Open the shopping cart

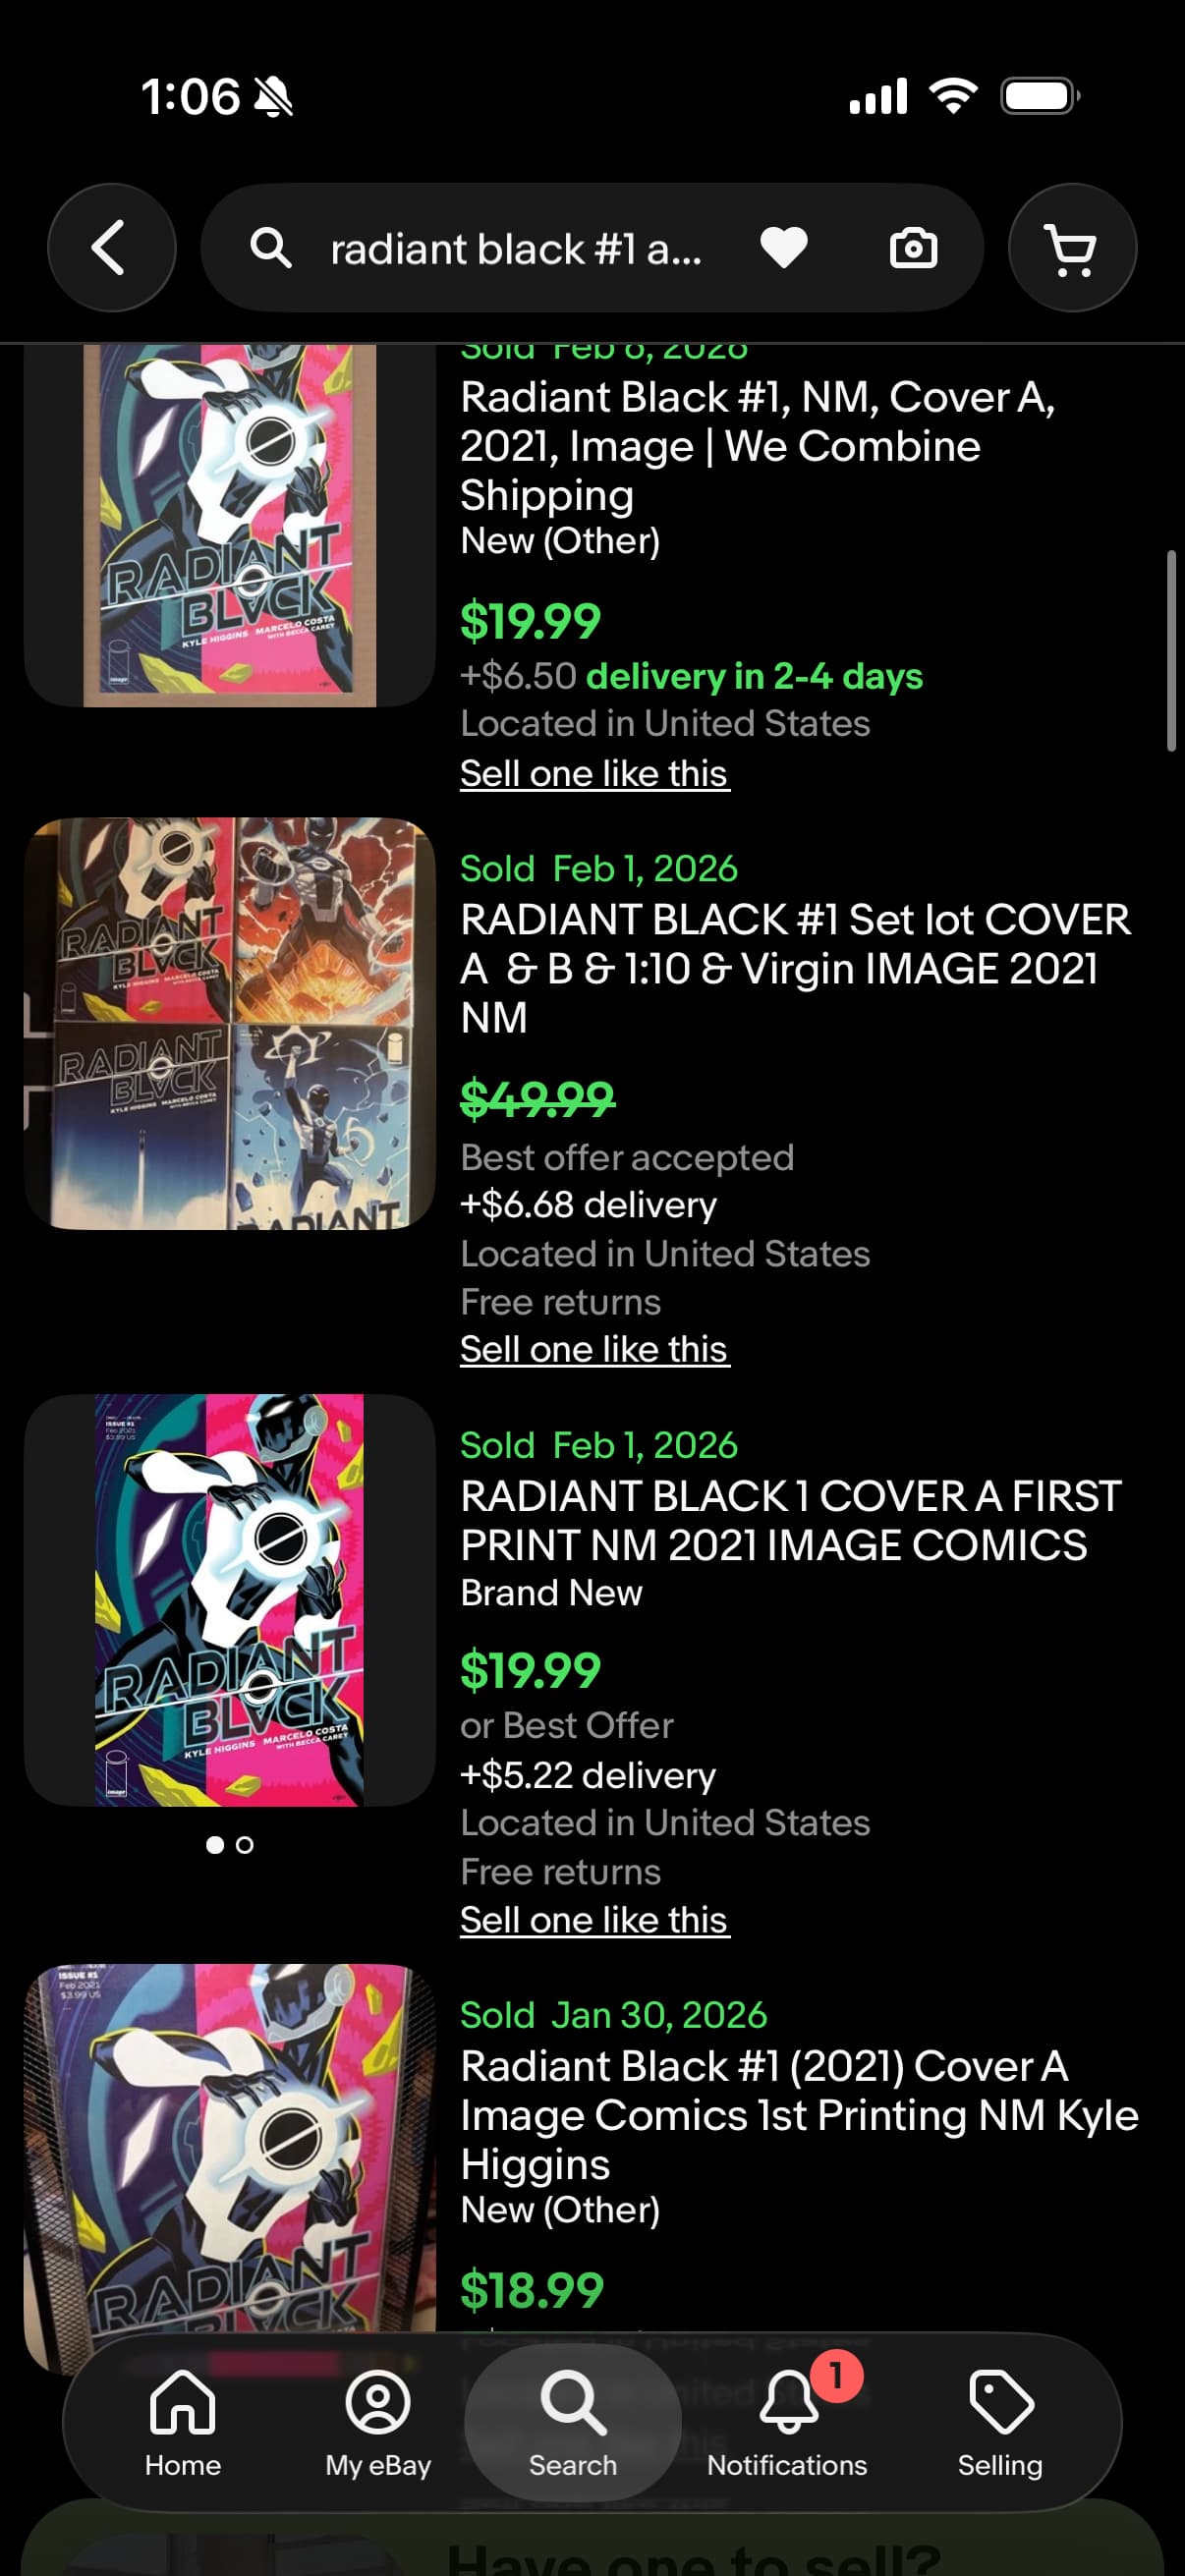click(x=1072, y=247)
